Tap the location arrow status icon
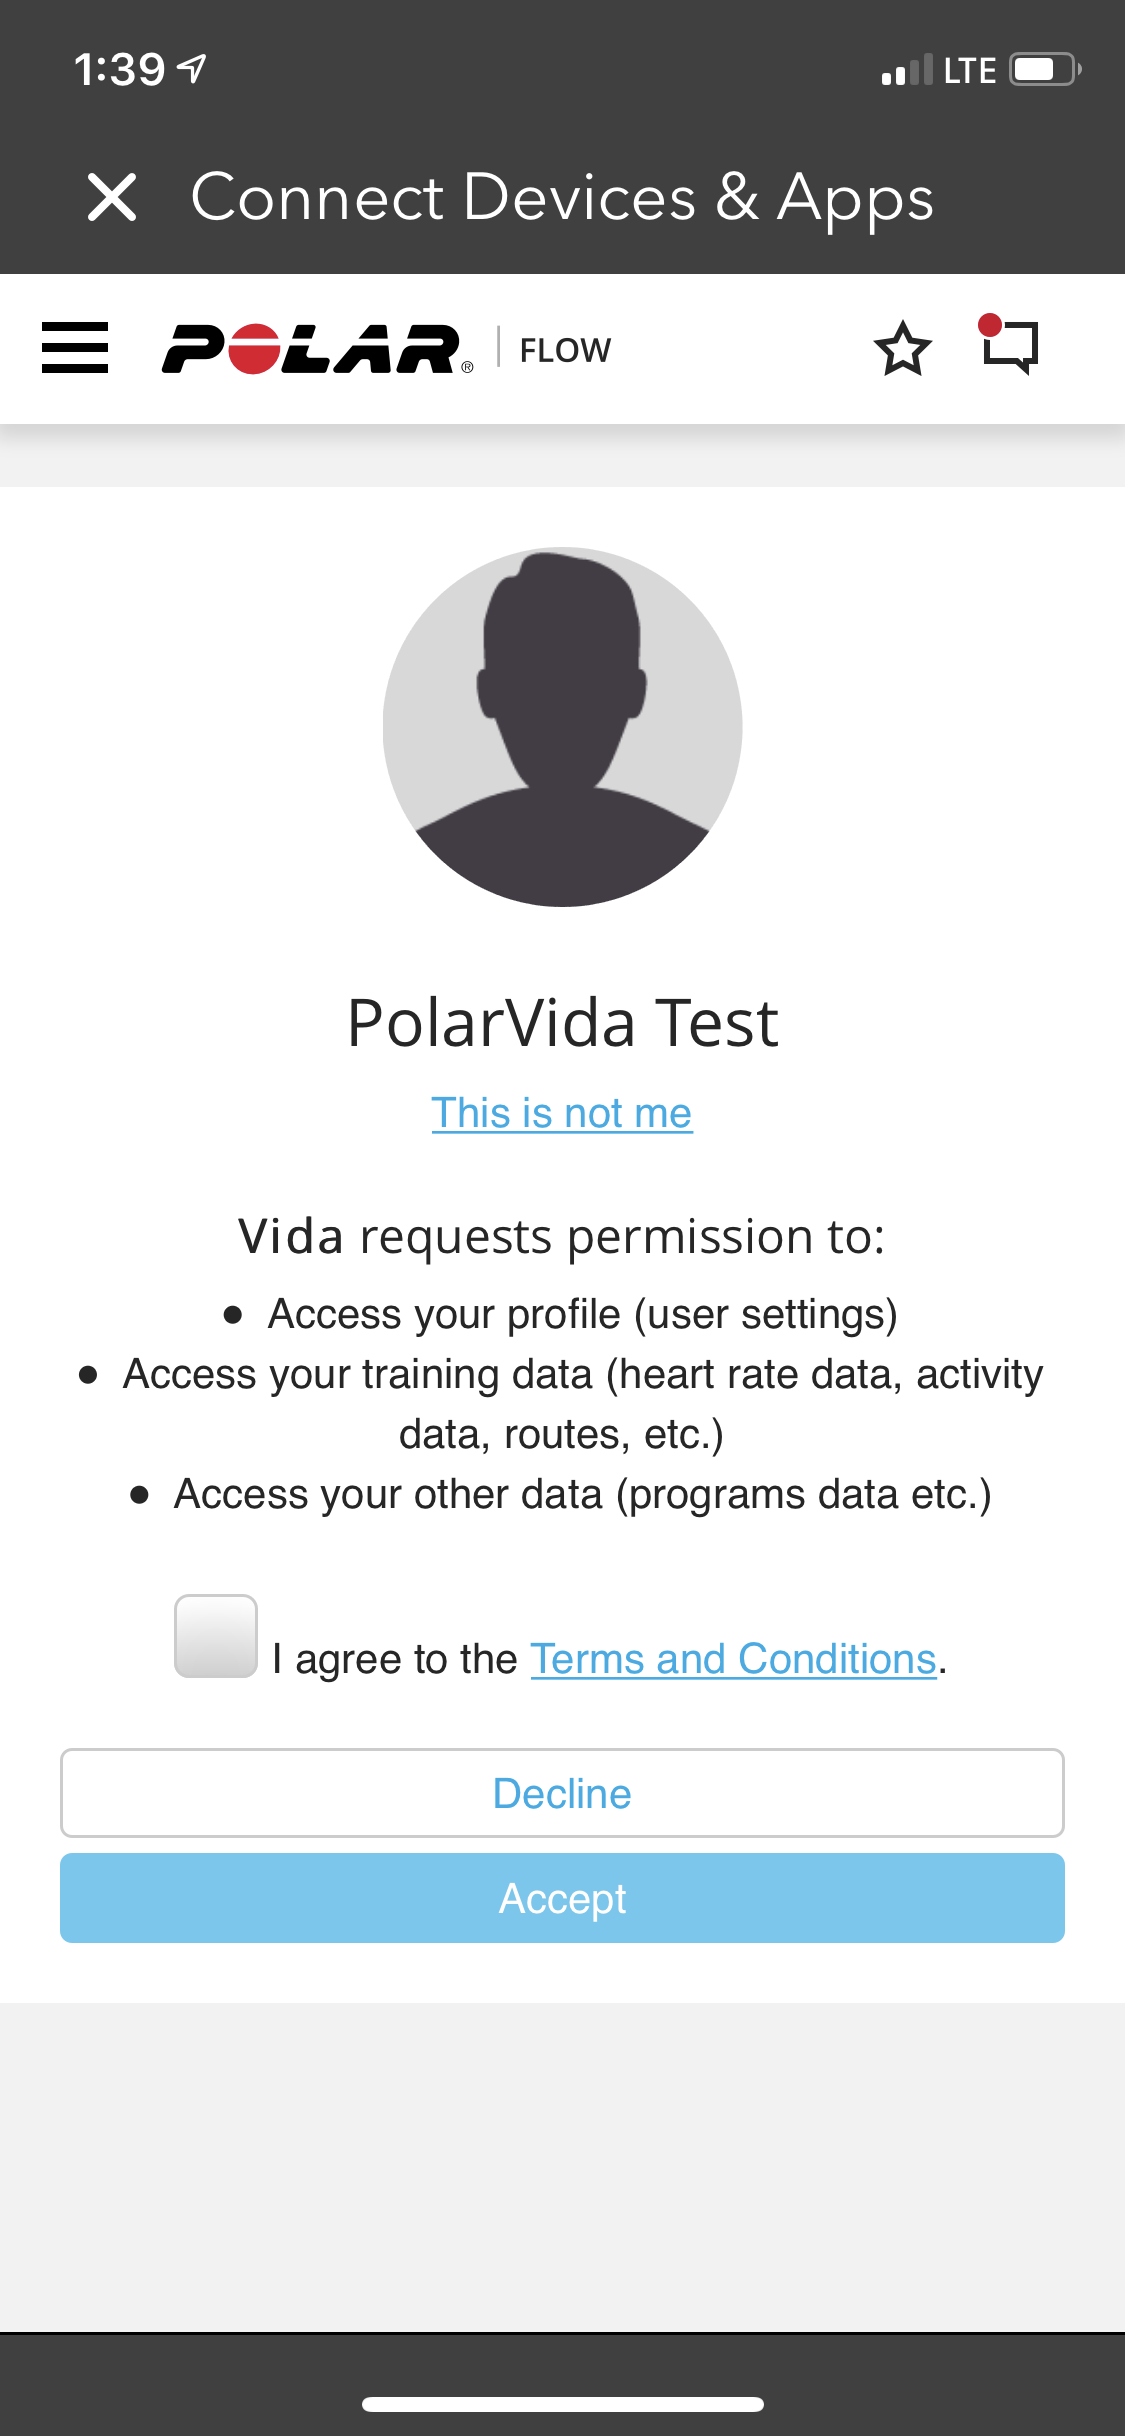The image size is (1125, 2436). 192,68
